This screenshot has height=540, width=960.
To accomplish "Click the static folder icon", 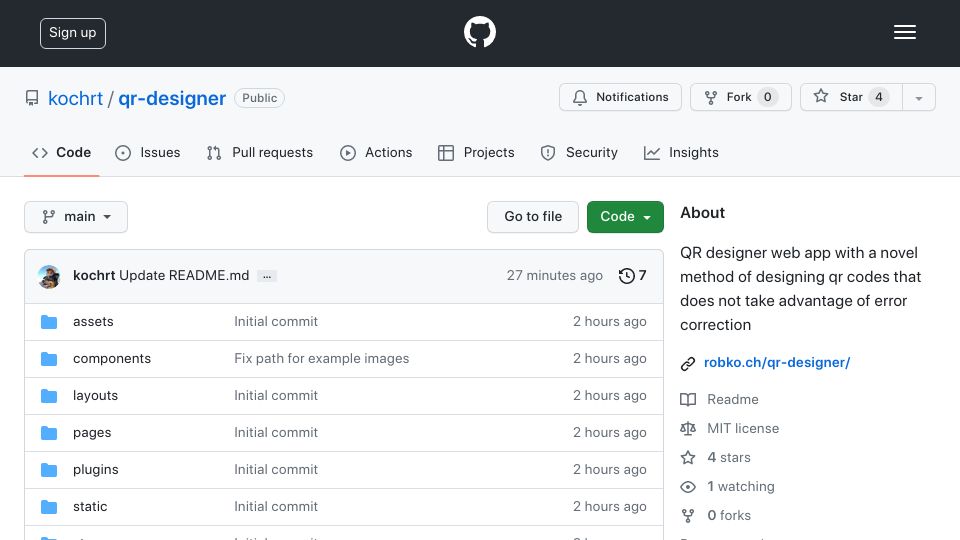I will coord(49,507).
